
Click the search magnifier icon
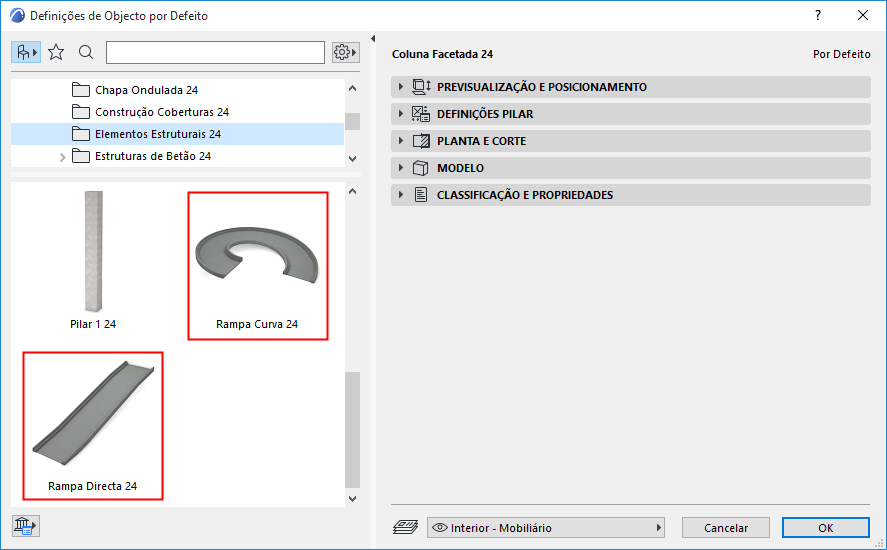(x=86, y=52)
